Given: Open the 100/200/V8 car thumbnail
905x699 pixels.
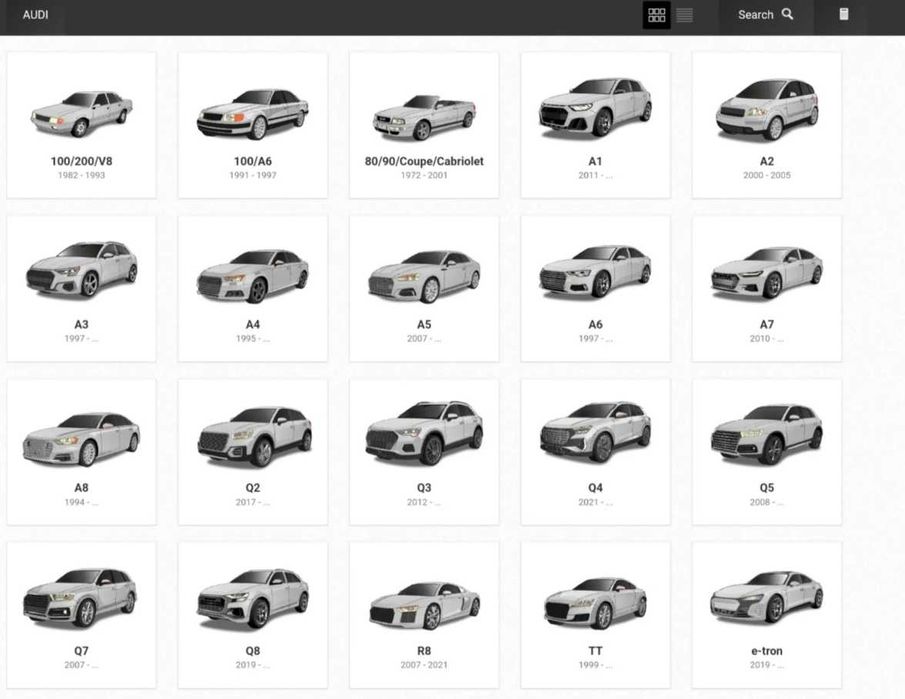Looking at the screenshot, I should click(81, 113).
